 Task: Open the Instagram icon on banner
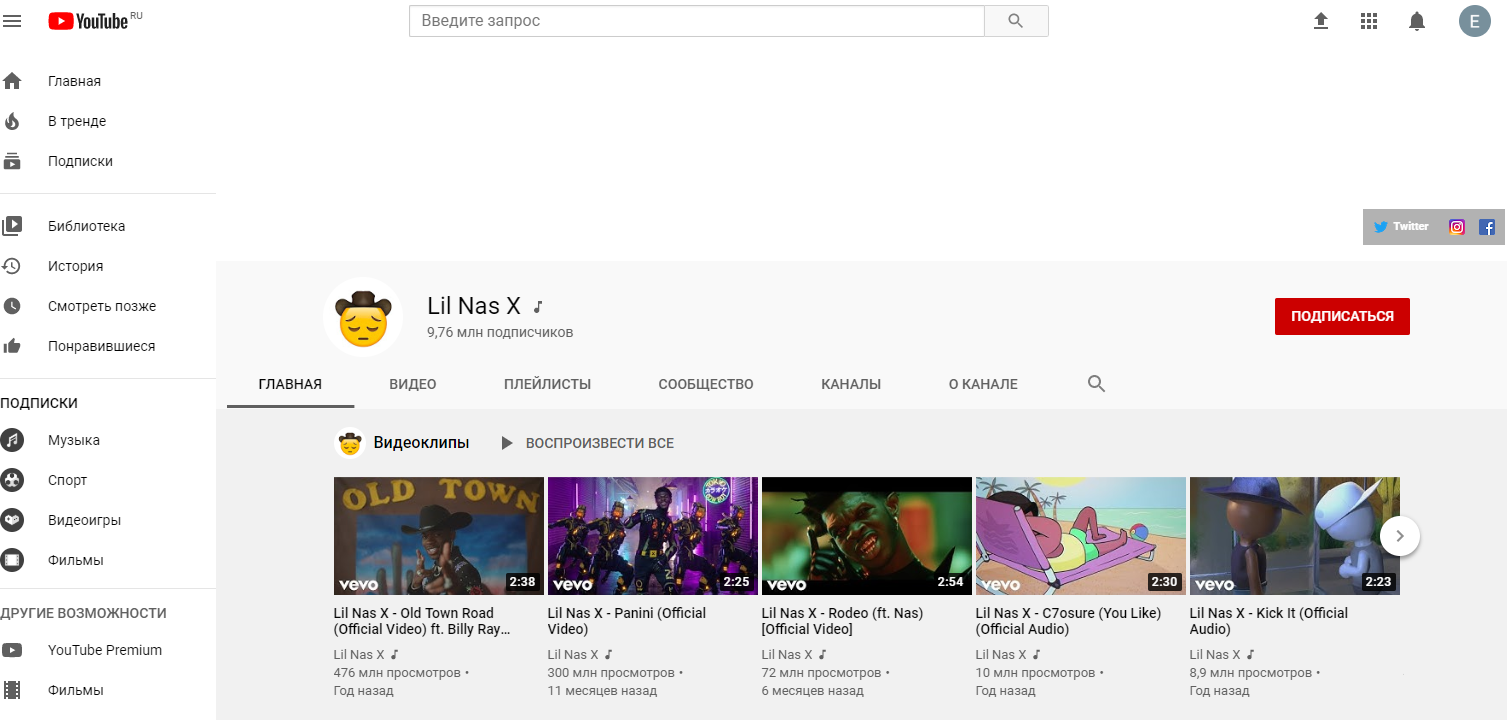coord(1457,227)
